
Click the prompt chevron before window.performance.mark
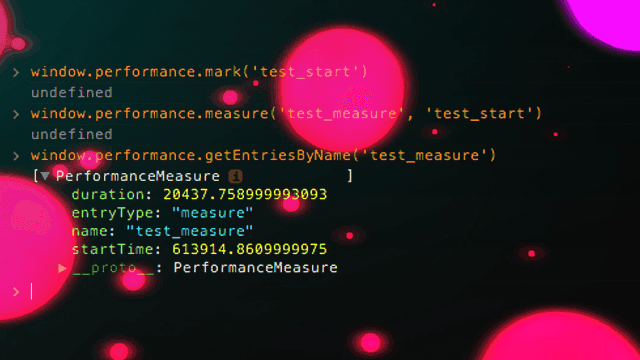[16, 73]
